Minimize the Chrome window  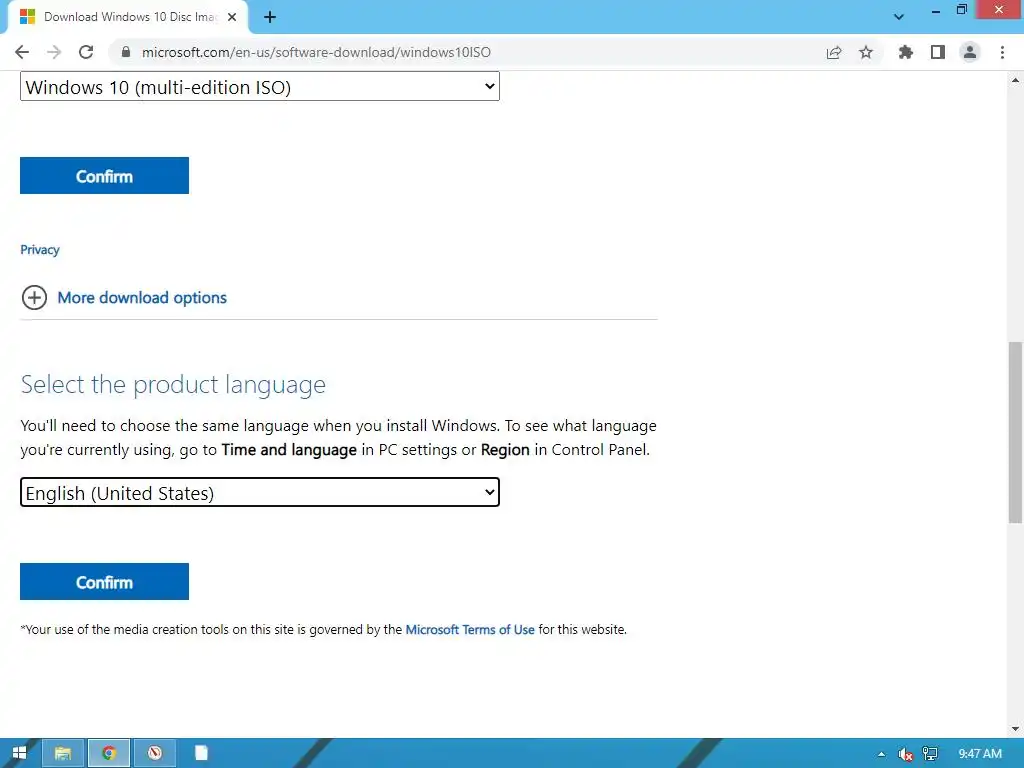(936, 10)
